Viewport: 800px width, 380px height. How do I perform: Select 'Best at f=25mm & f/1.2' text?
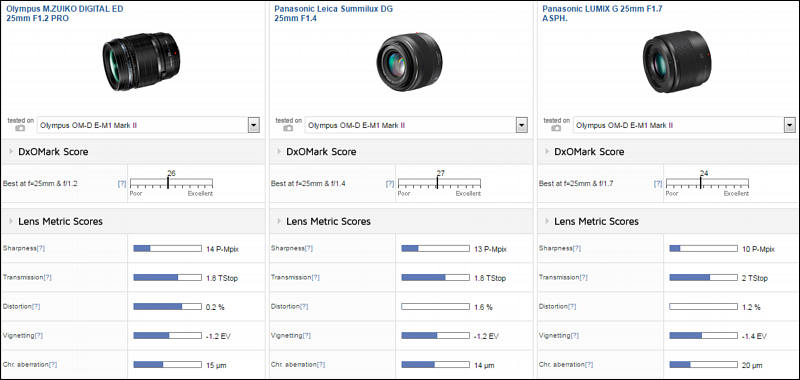click(40, 184)
